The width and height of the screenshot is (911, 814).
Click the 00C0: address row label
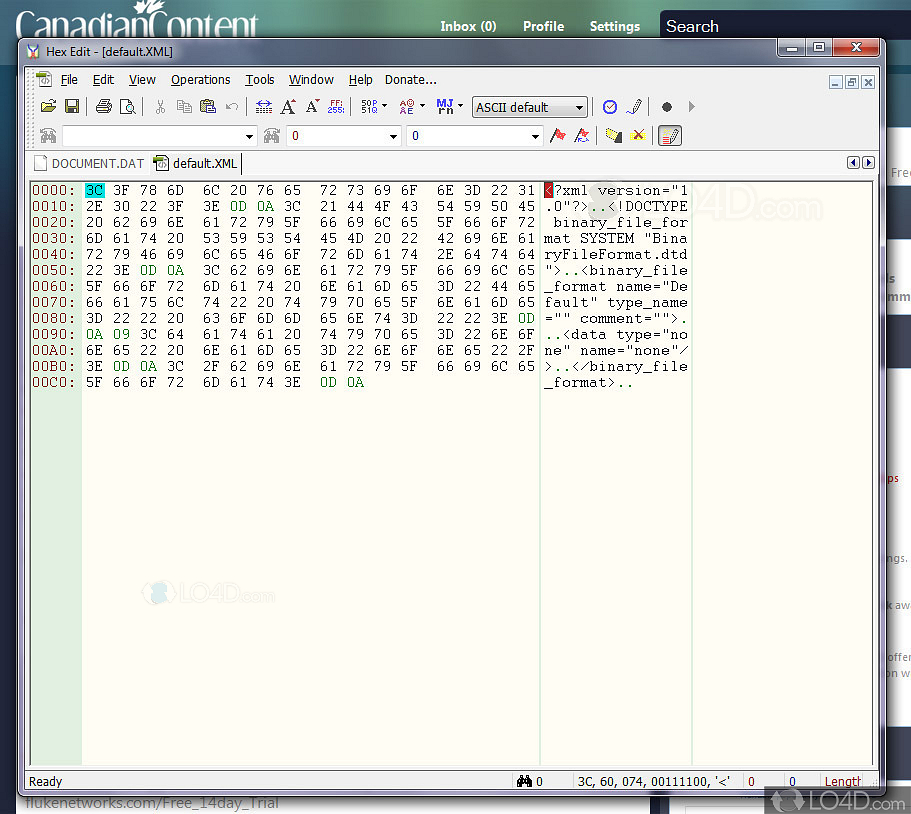tap(54, 382)
